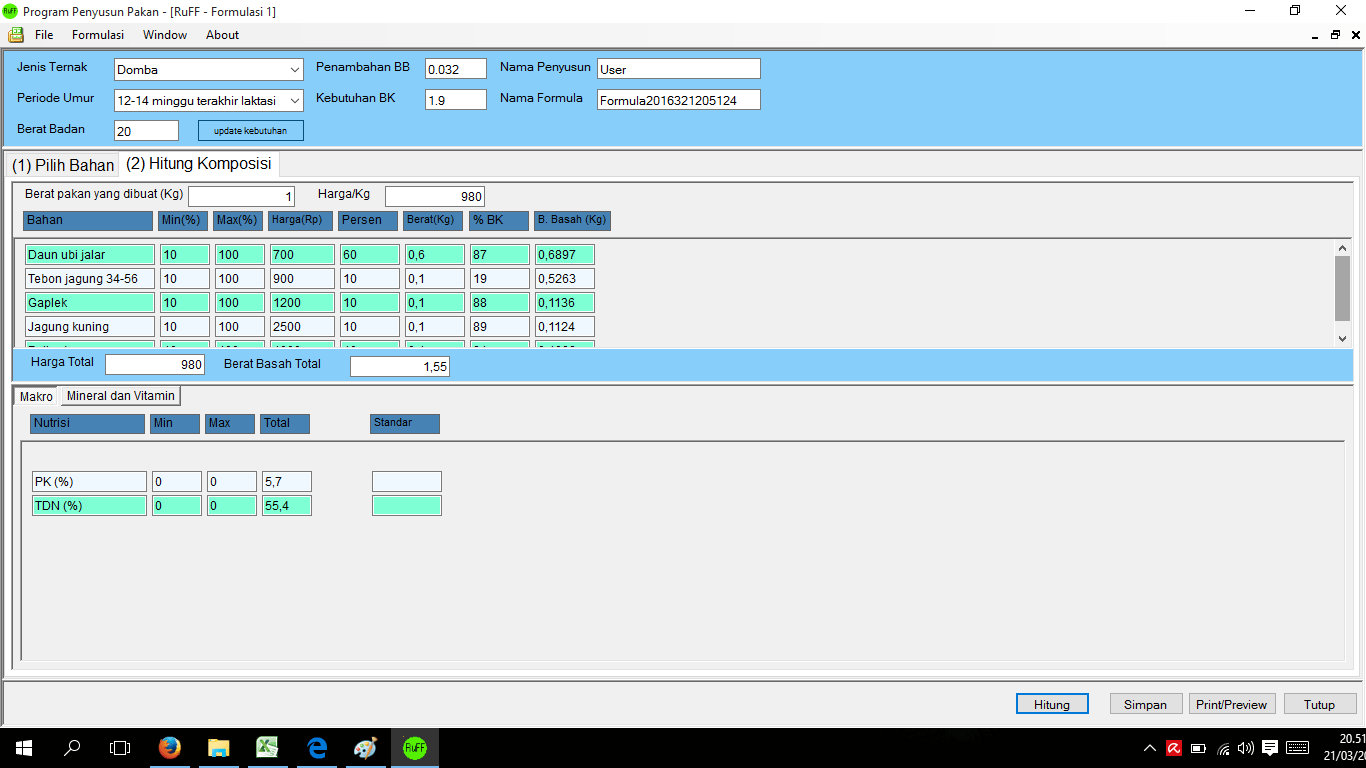This screenshot has height=768, width=1366.
Task: Click the Windows Start button
Action: coord(24,747)
